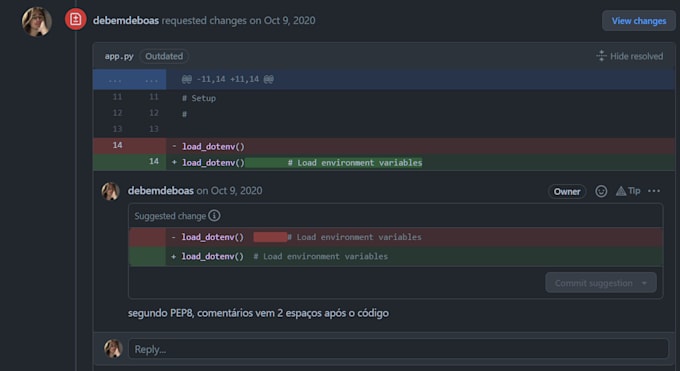
Task: Open the comment author's small avatar
Action: coord(111,191)
